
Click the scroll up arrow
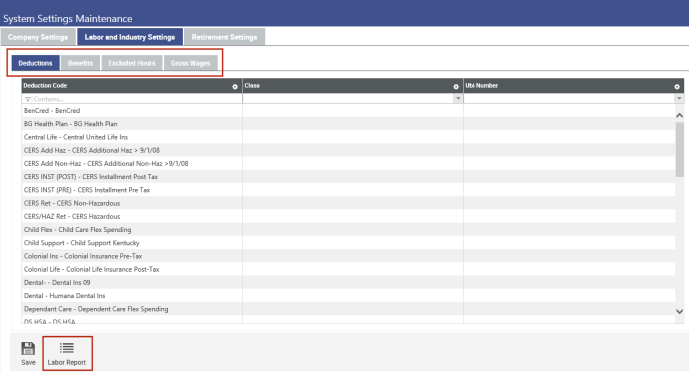point(679,115)
